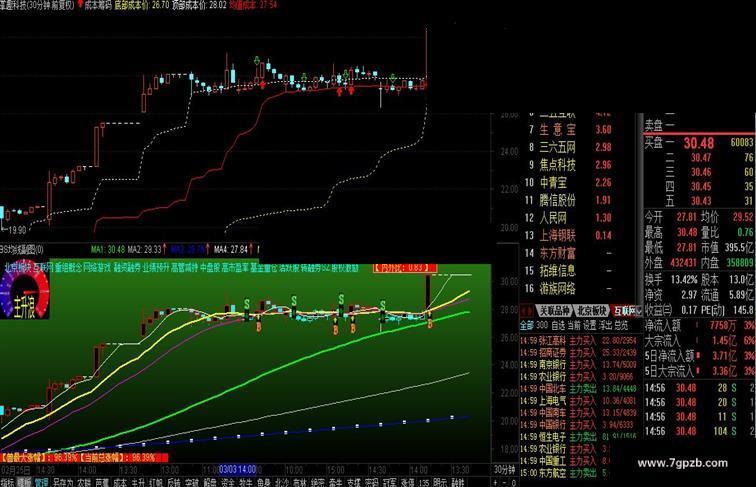Image resolution: width=756 pixels, height=487 pixels.
Task: Click the 净流入额 7758万 value
Action: (722, 326)
